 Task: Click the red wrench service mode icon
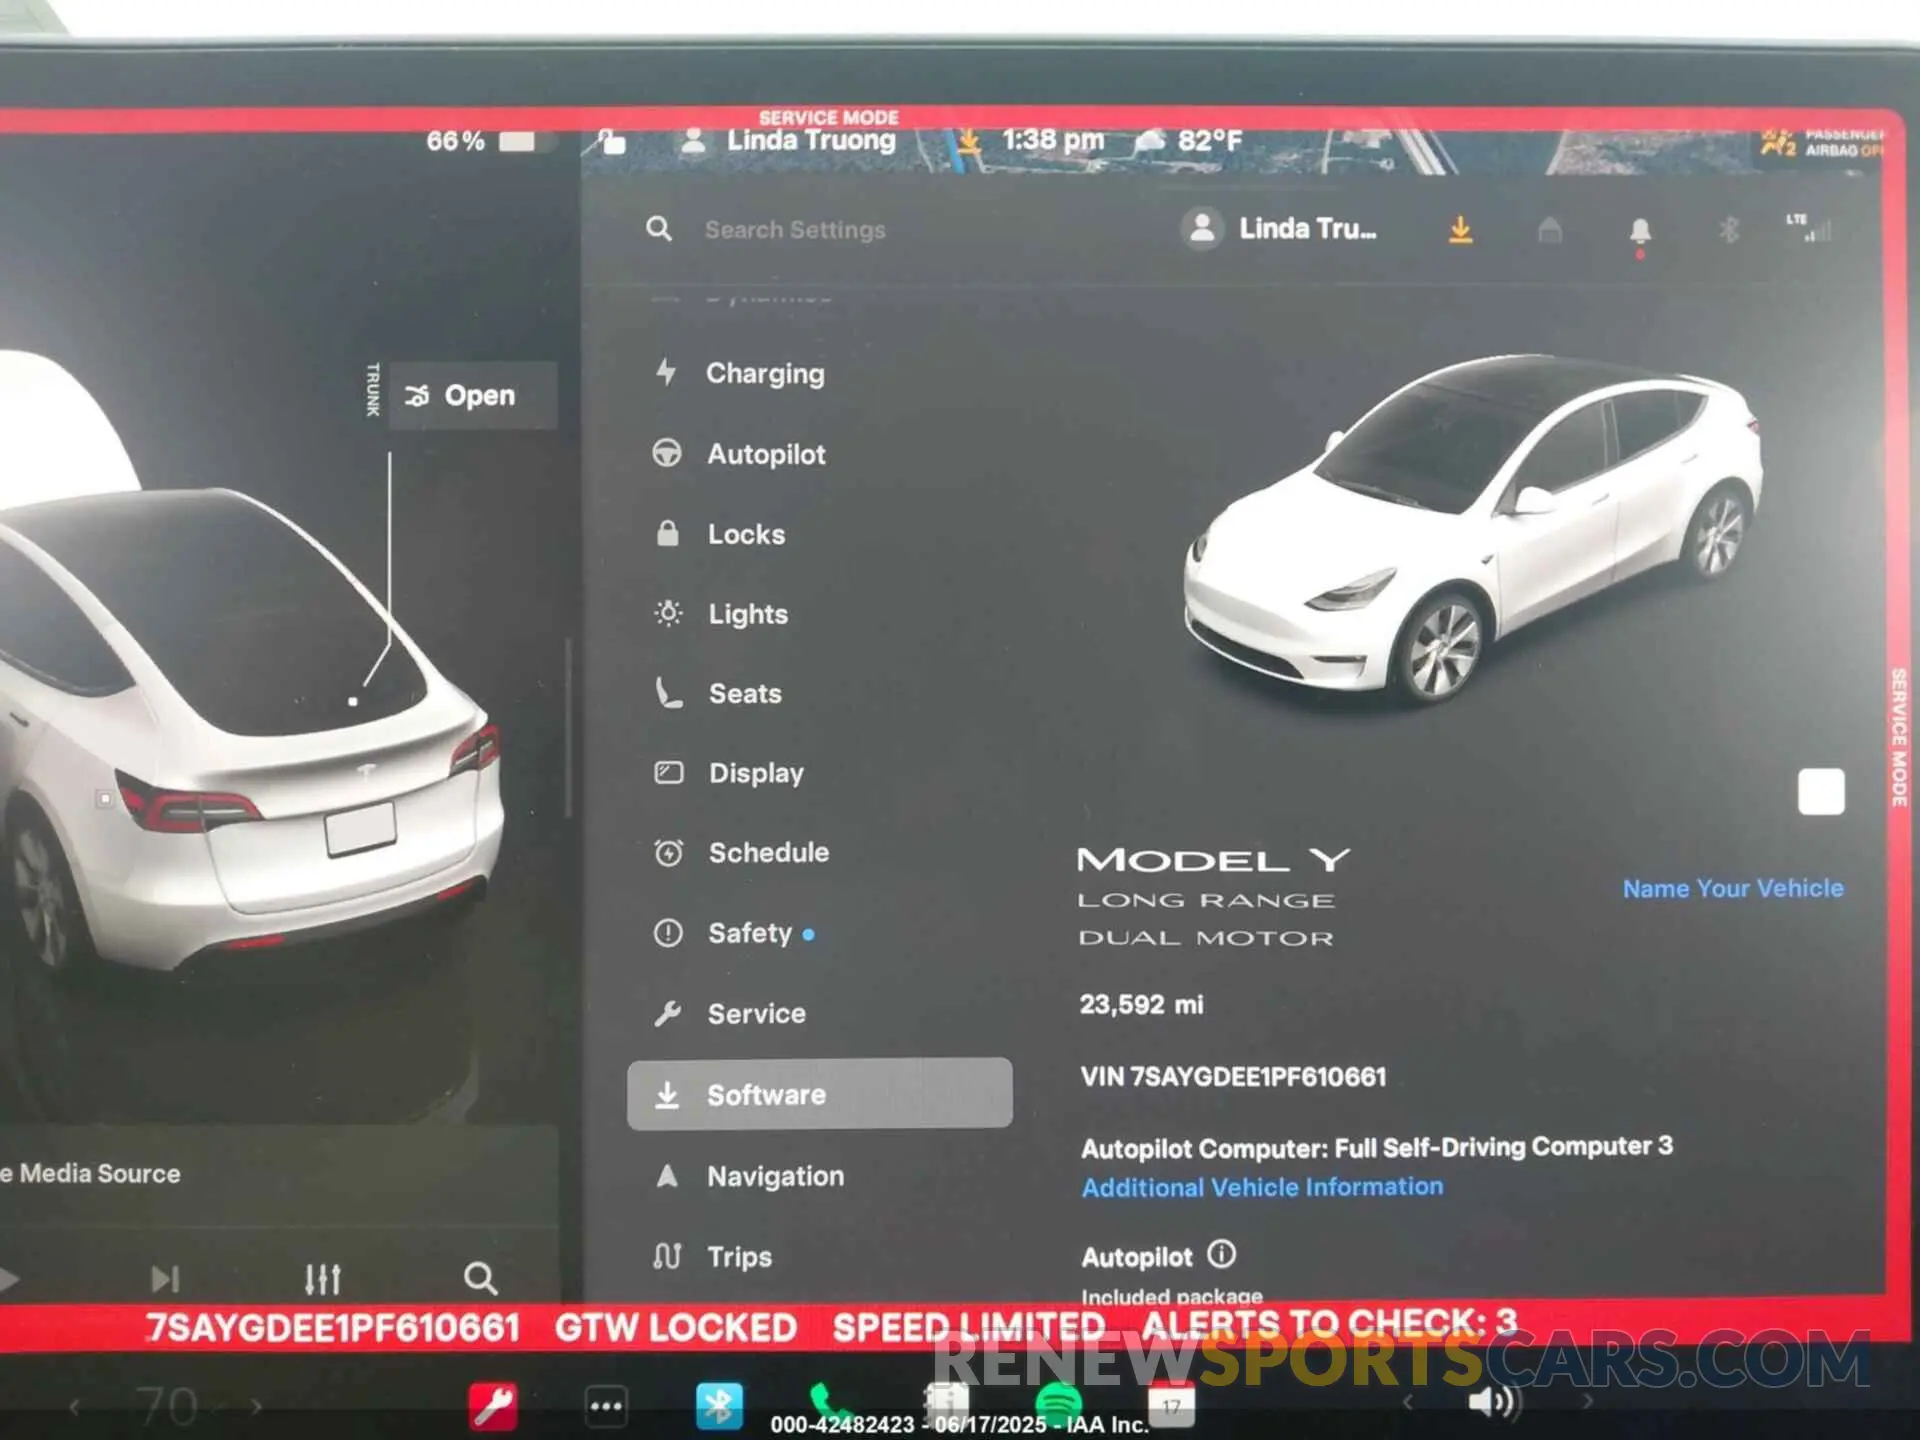[x=493, y=1405]
